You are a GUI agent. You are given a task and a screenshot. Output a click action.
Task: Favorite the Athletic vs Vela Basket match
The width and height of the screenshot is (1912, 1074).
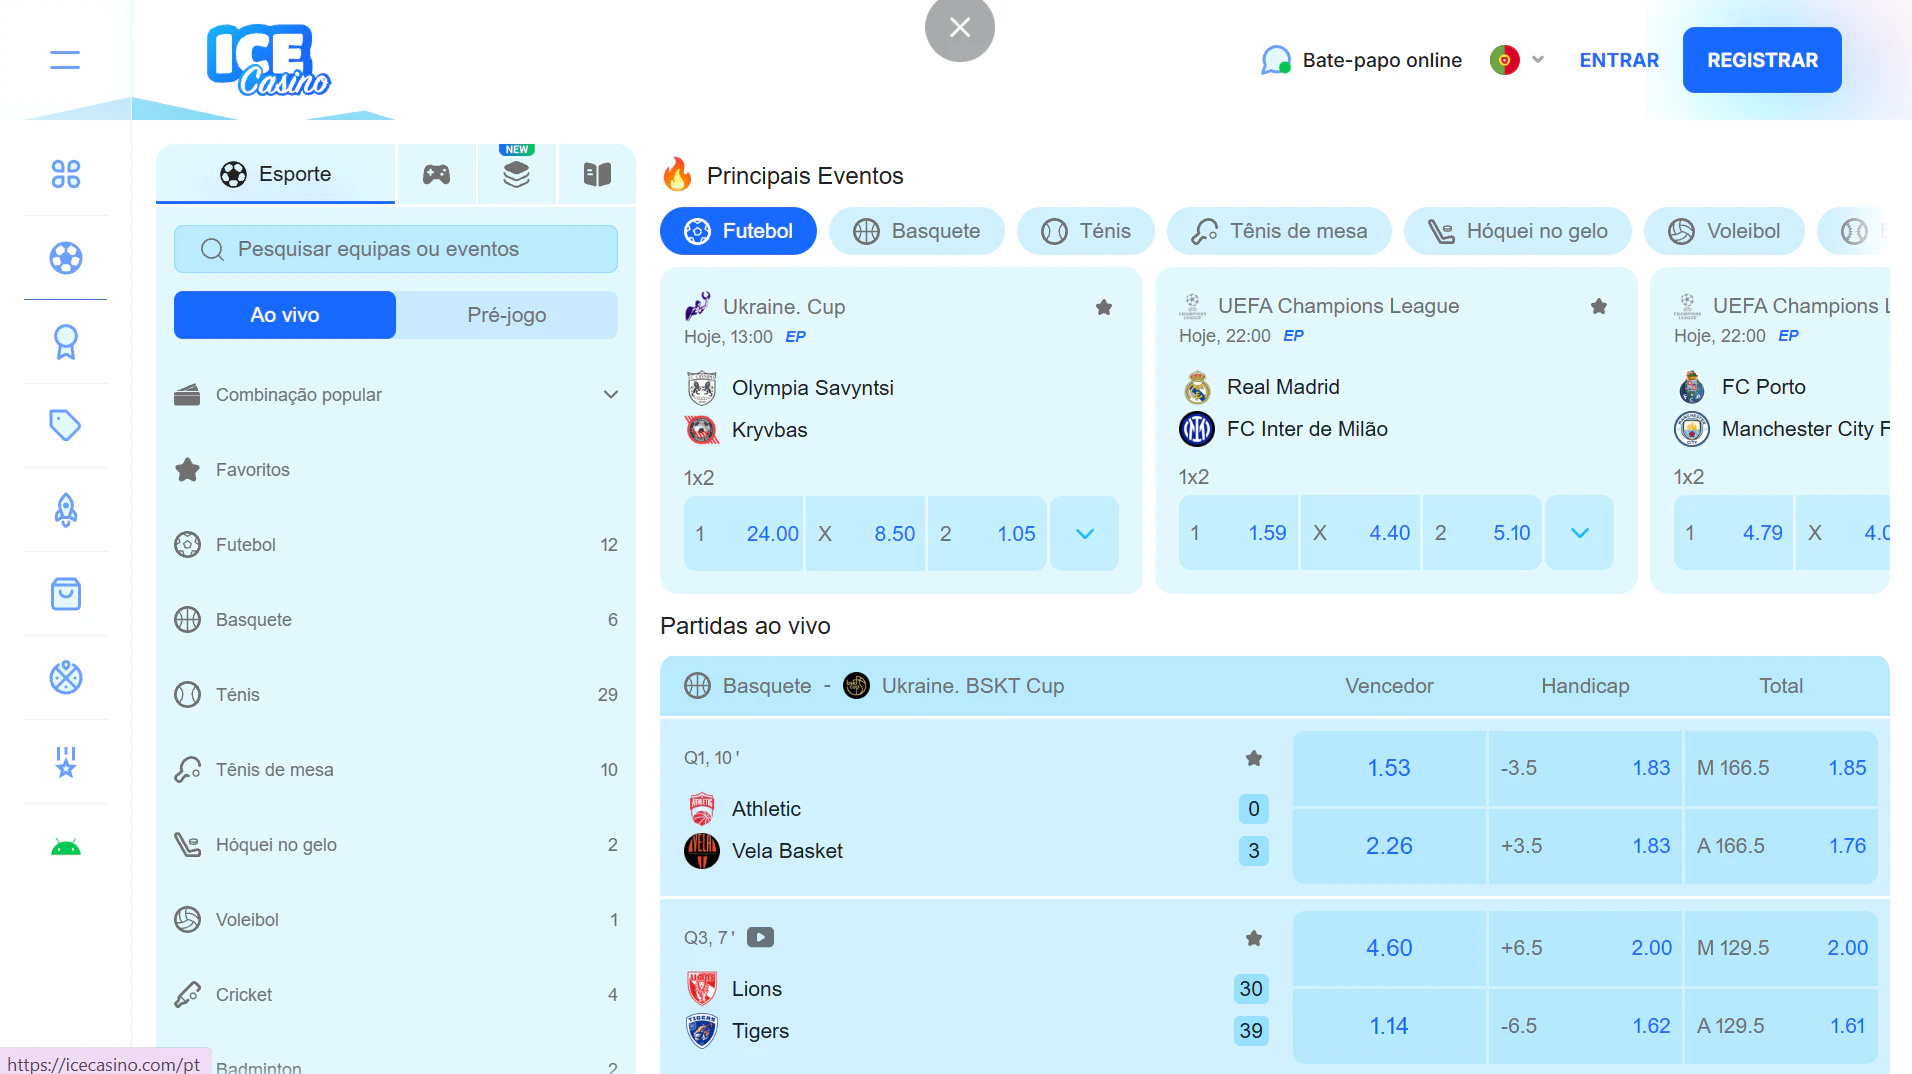pos(1254,758)
